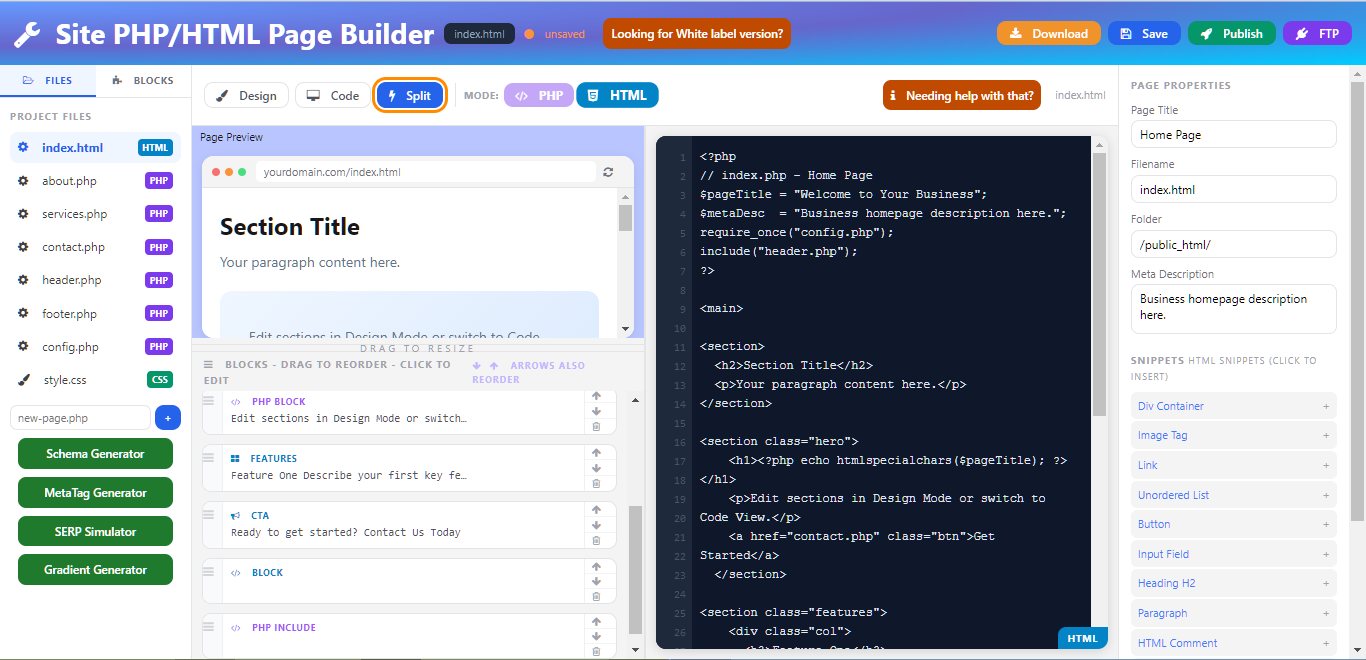Open header.php file
The width and height of the screenshot is (1366, 660).
pos(95,280)
